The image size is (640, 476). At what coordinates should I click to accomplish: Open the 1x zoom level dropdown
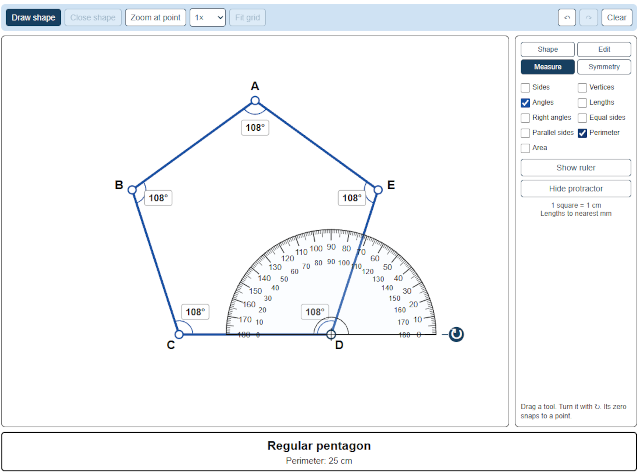click(x=207, y=18)
